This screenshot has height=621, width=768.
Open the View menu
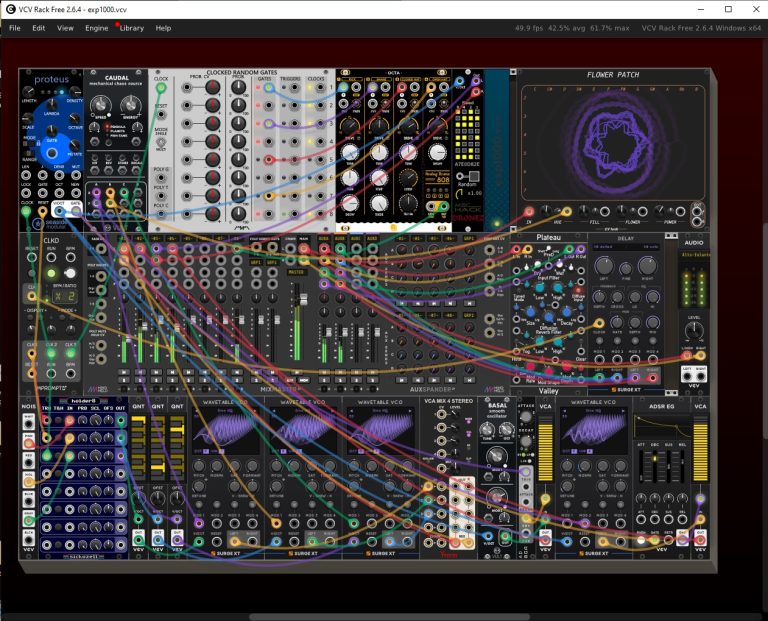(65, 28)
